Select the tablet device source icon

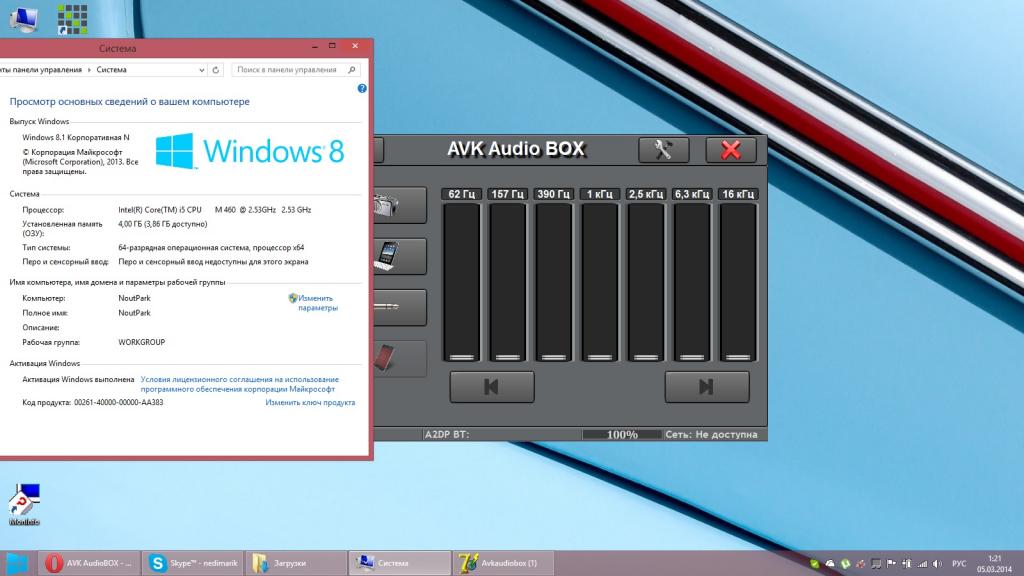[x=387, y=256]
